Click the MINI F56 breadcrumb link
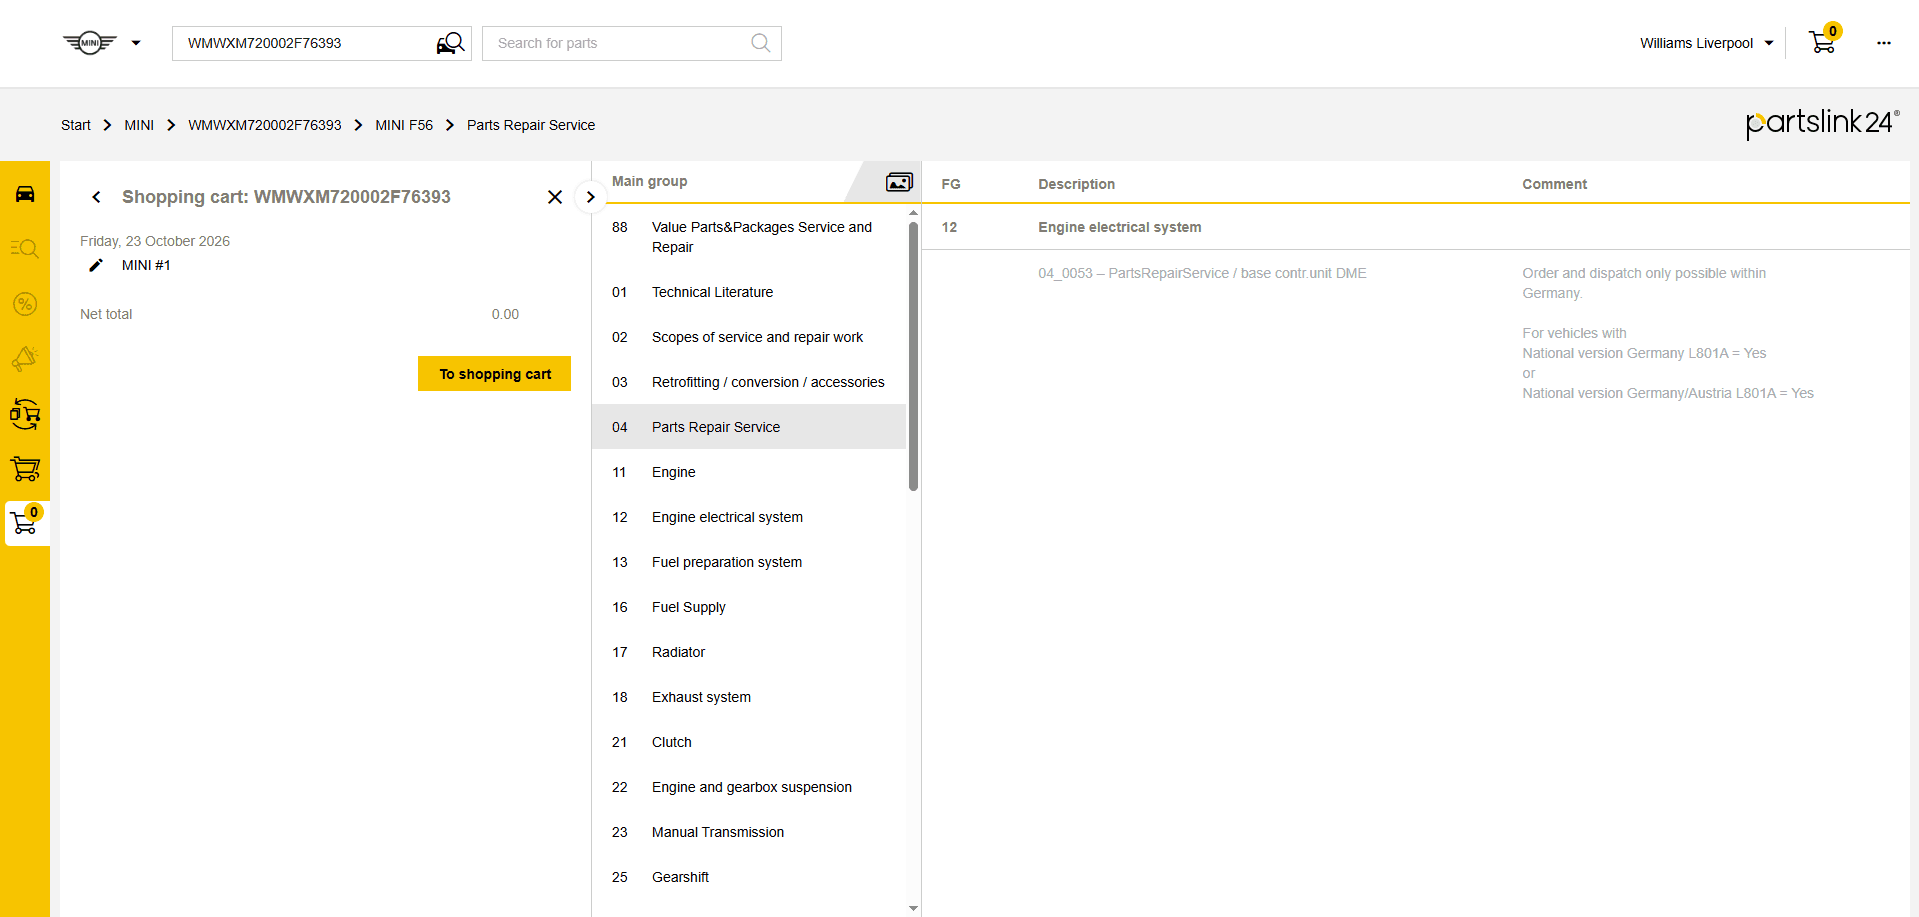 tap(404, 125)
